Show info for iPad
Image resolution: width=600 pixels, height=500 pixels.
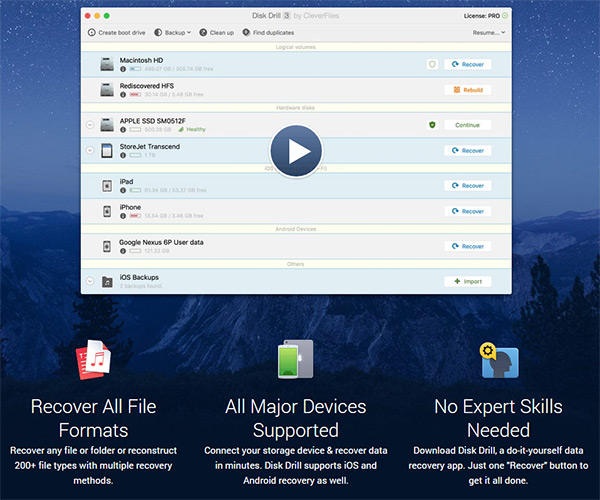tap(123, 191)
